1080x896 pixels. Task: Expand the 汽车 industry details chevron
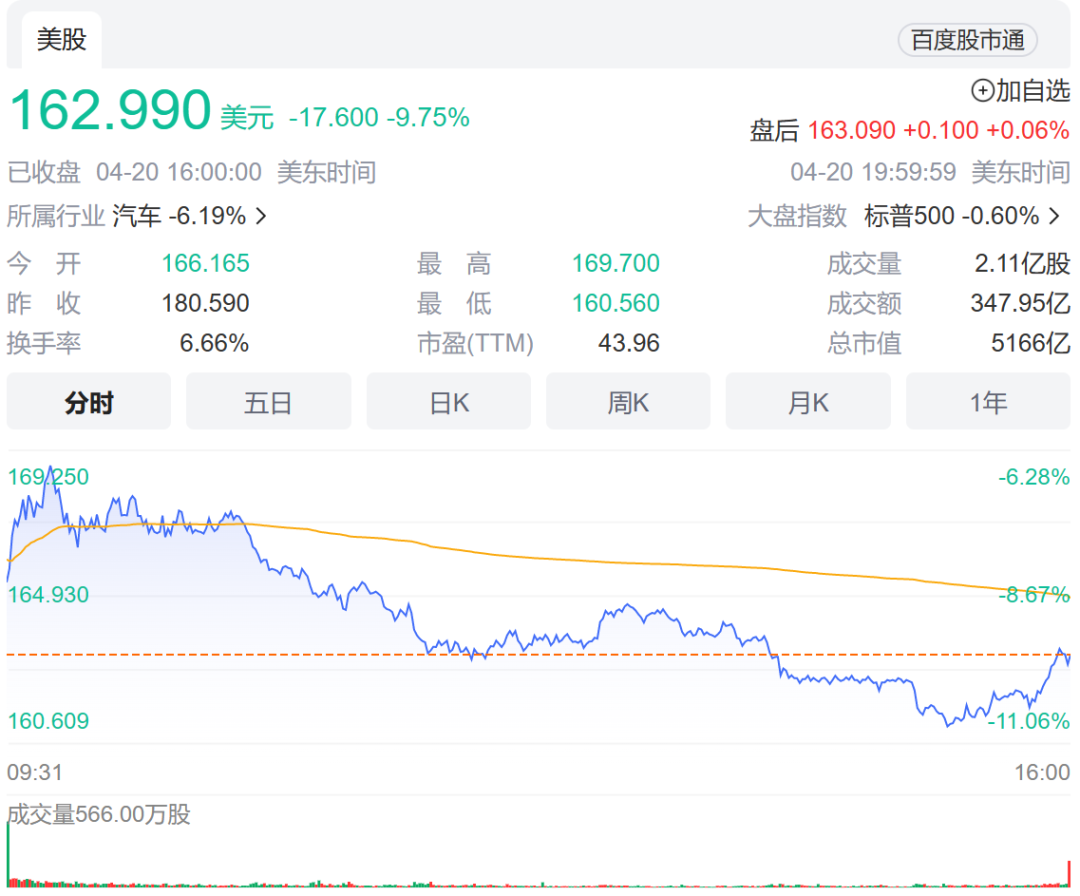pyautogui.click(x=259, y=215)
